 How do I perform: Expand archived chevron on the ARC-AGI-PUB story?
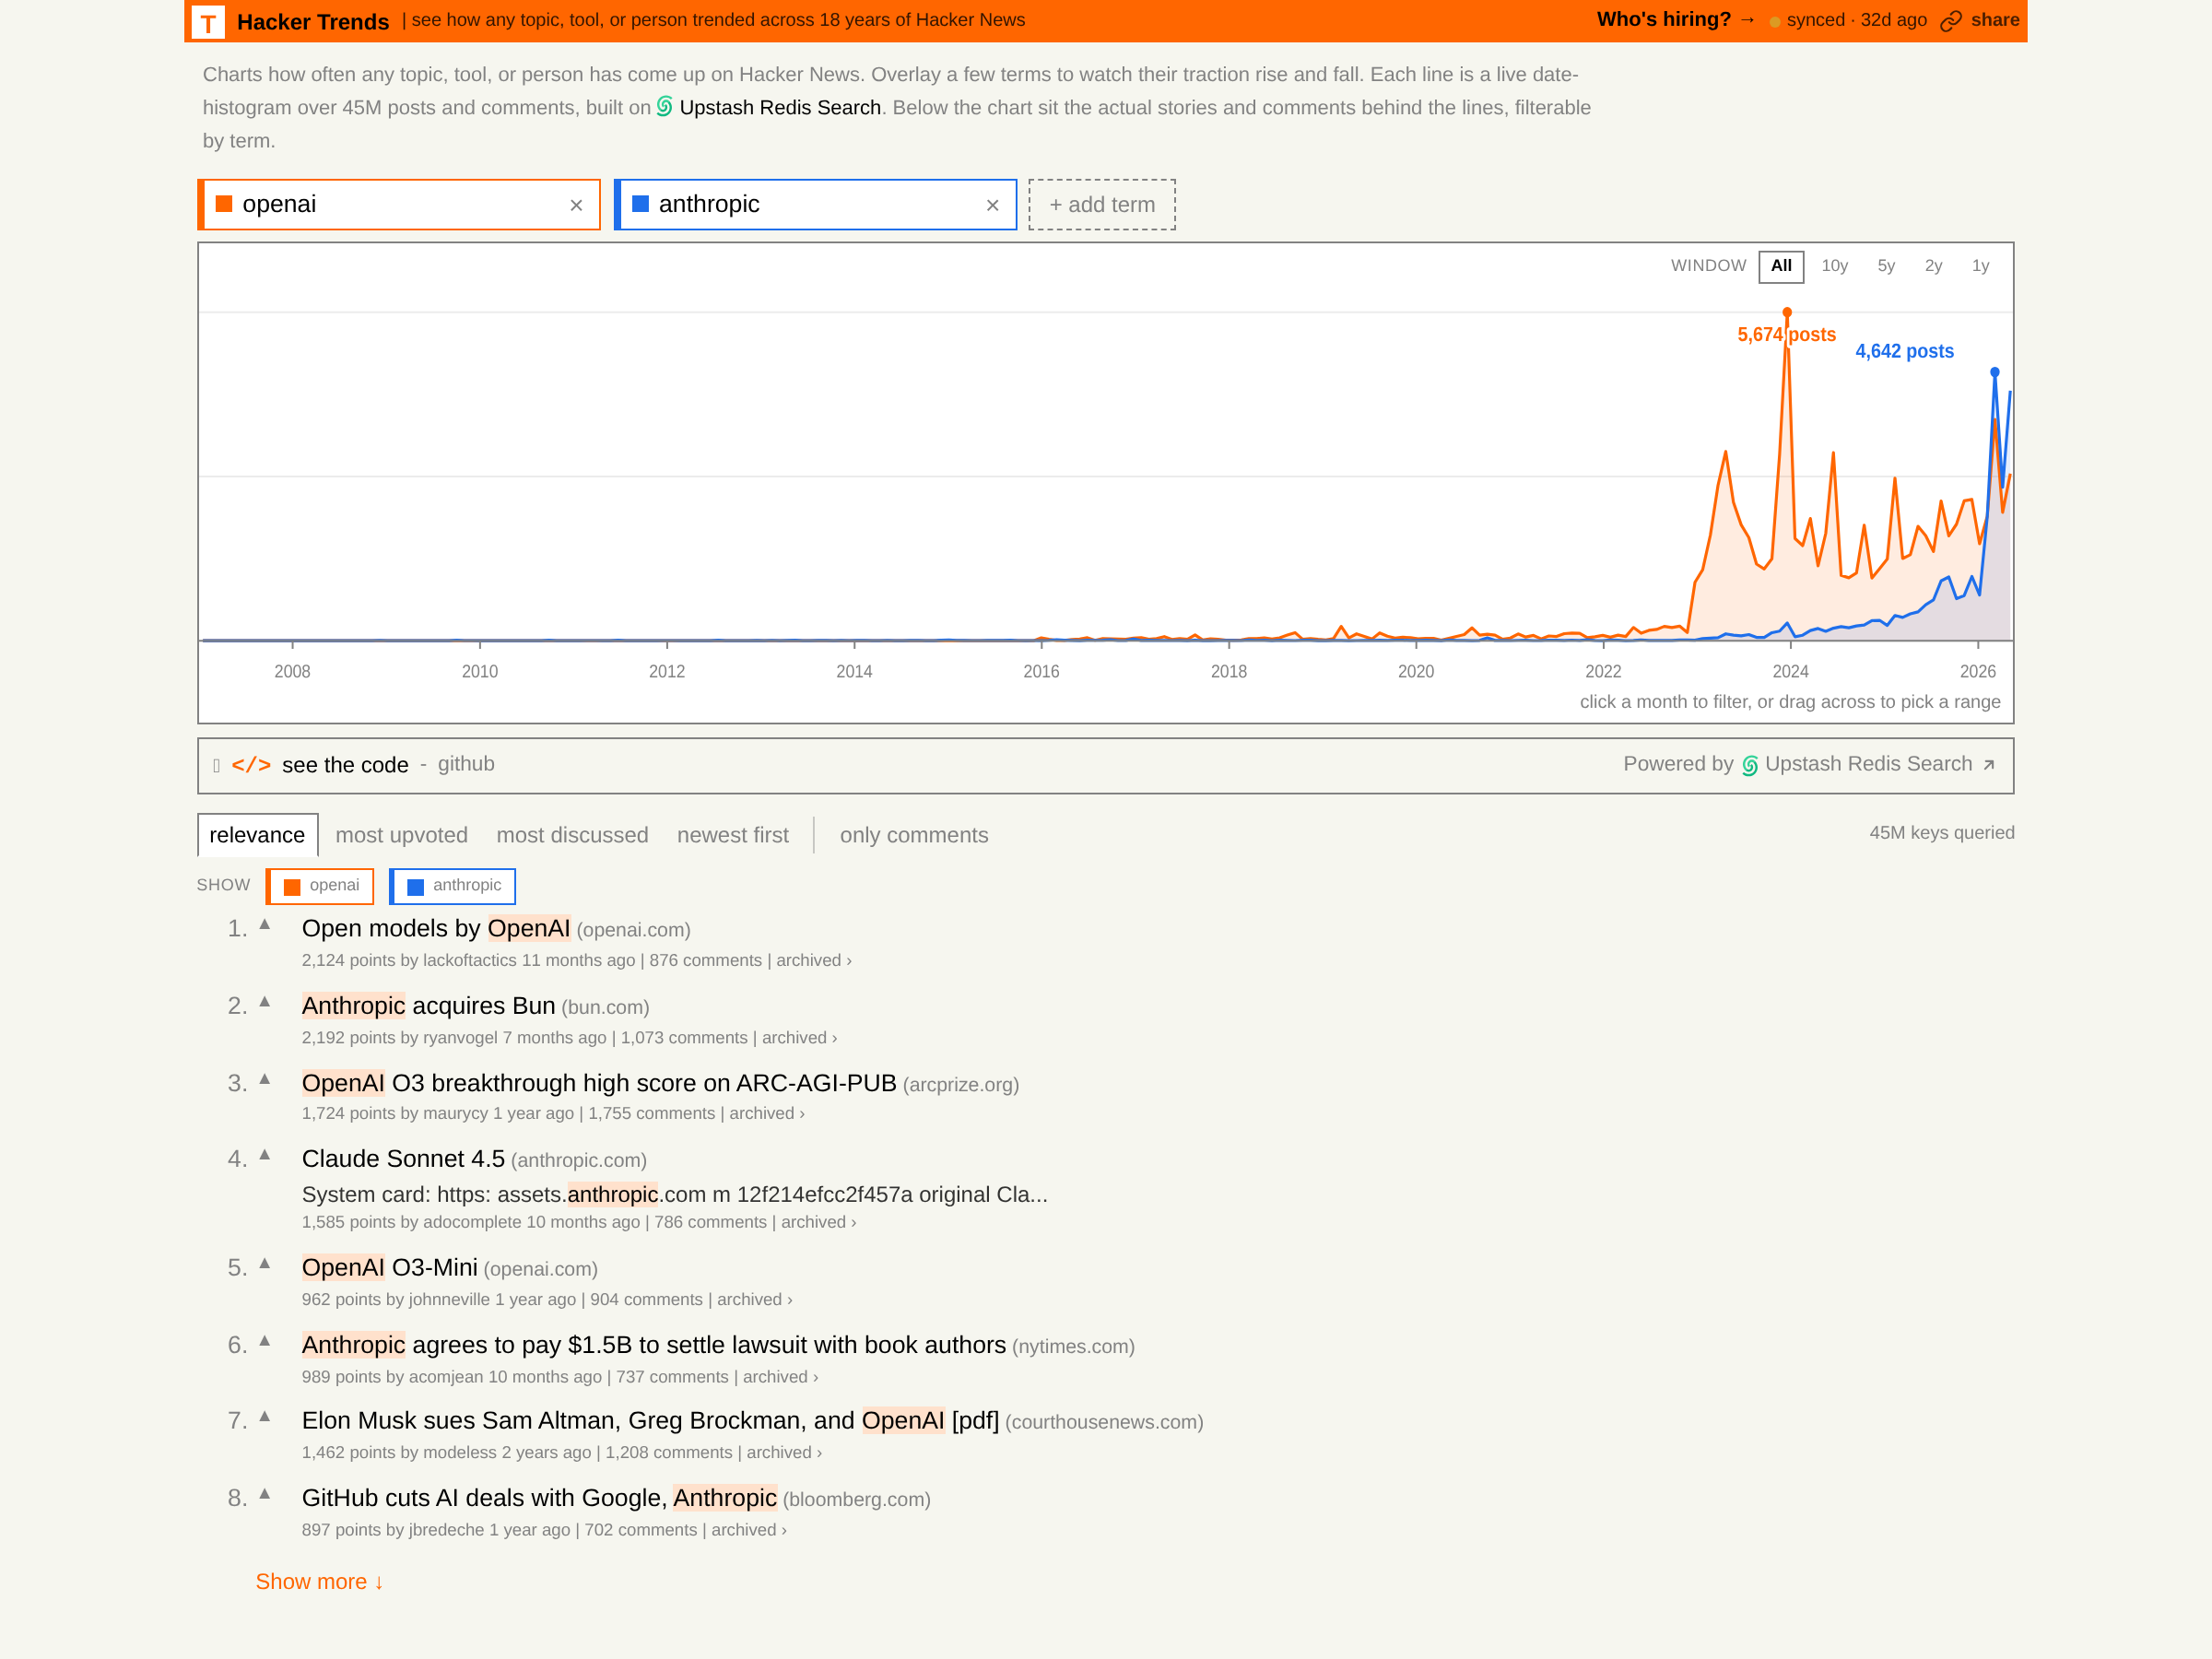802,1114
